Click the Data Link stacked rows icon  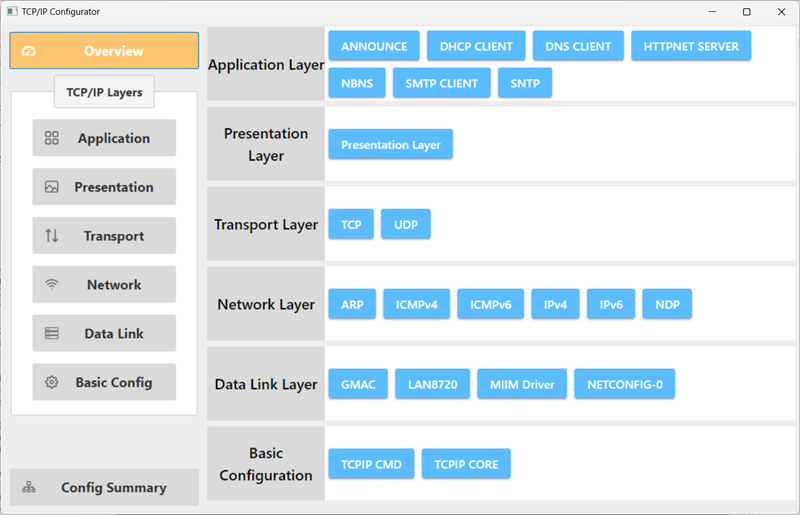[52, 333]
